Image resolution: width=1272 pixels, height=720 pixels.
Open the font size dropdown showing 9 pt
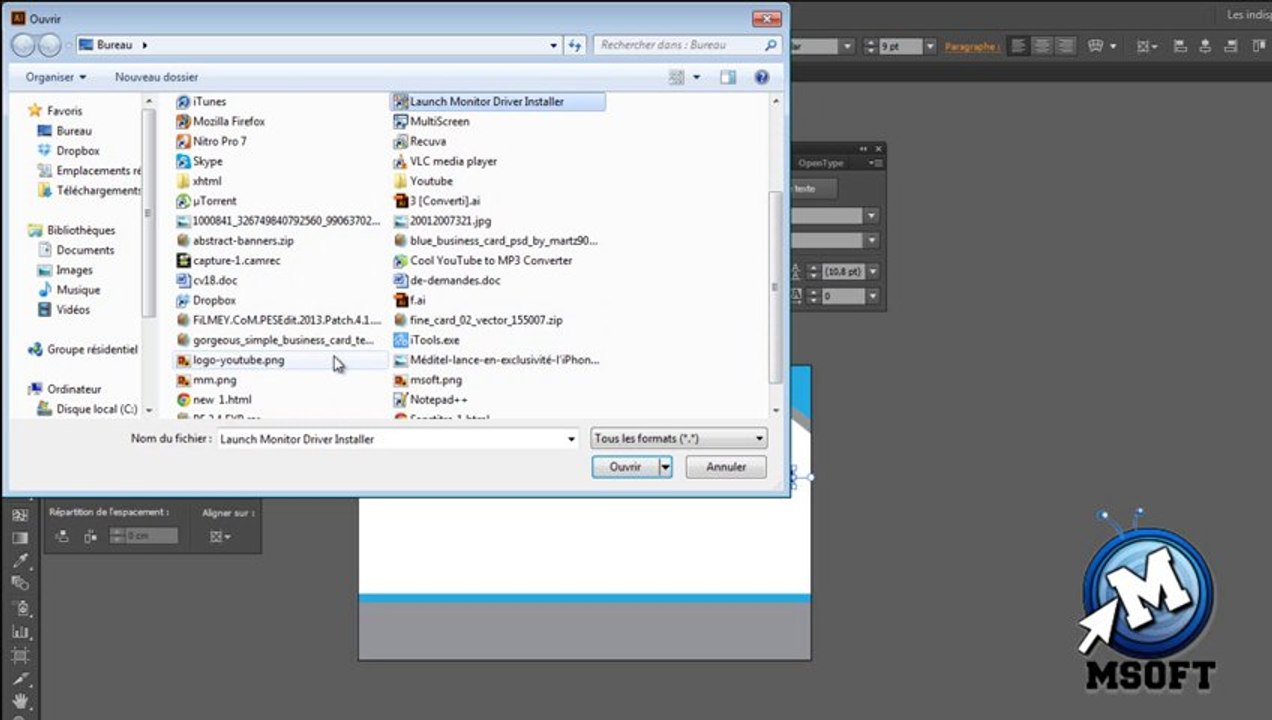[929, 46]
